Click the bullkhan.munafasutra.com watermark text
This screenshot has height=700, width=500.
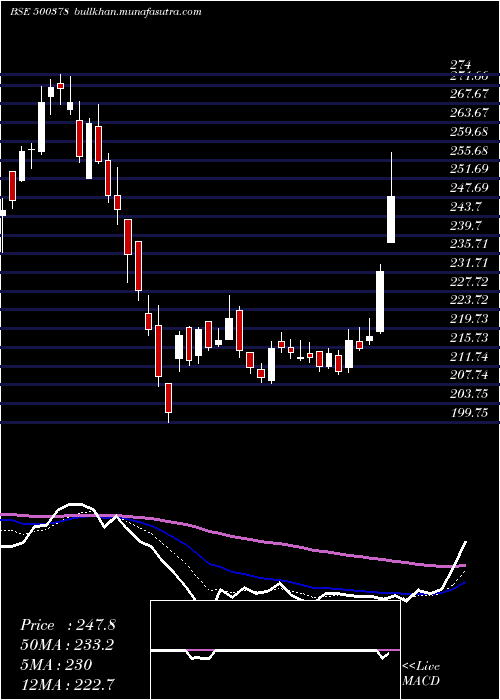point(139,12)
